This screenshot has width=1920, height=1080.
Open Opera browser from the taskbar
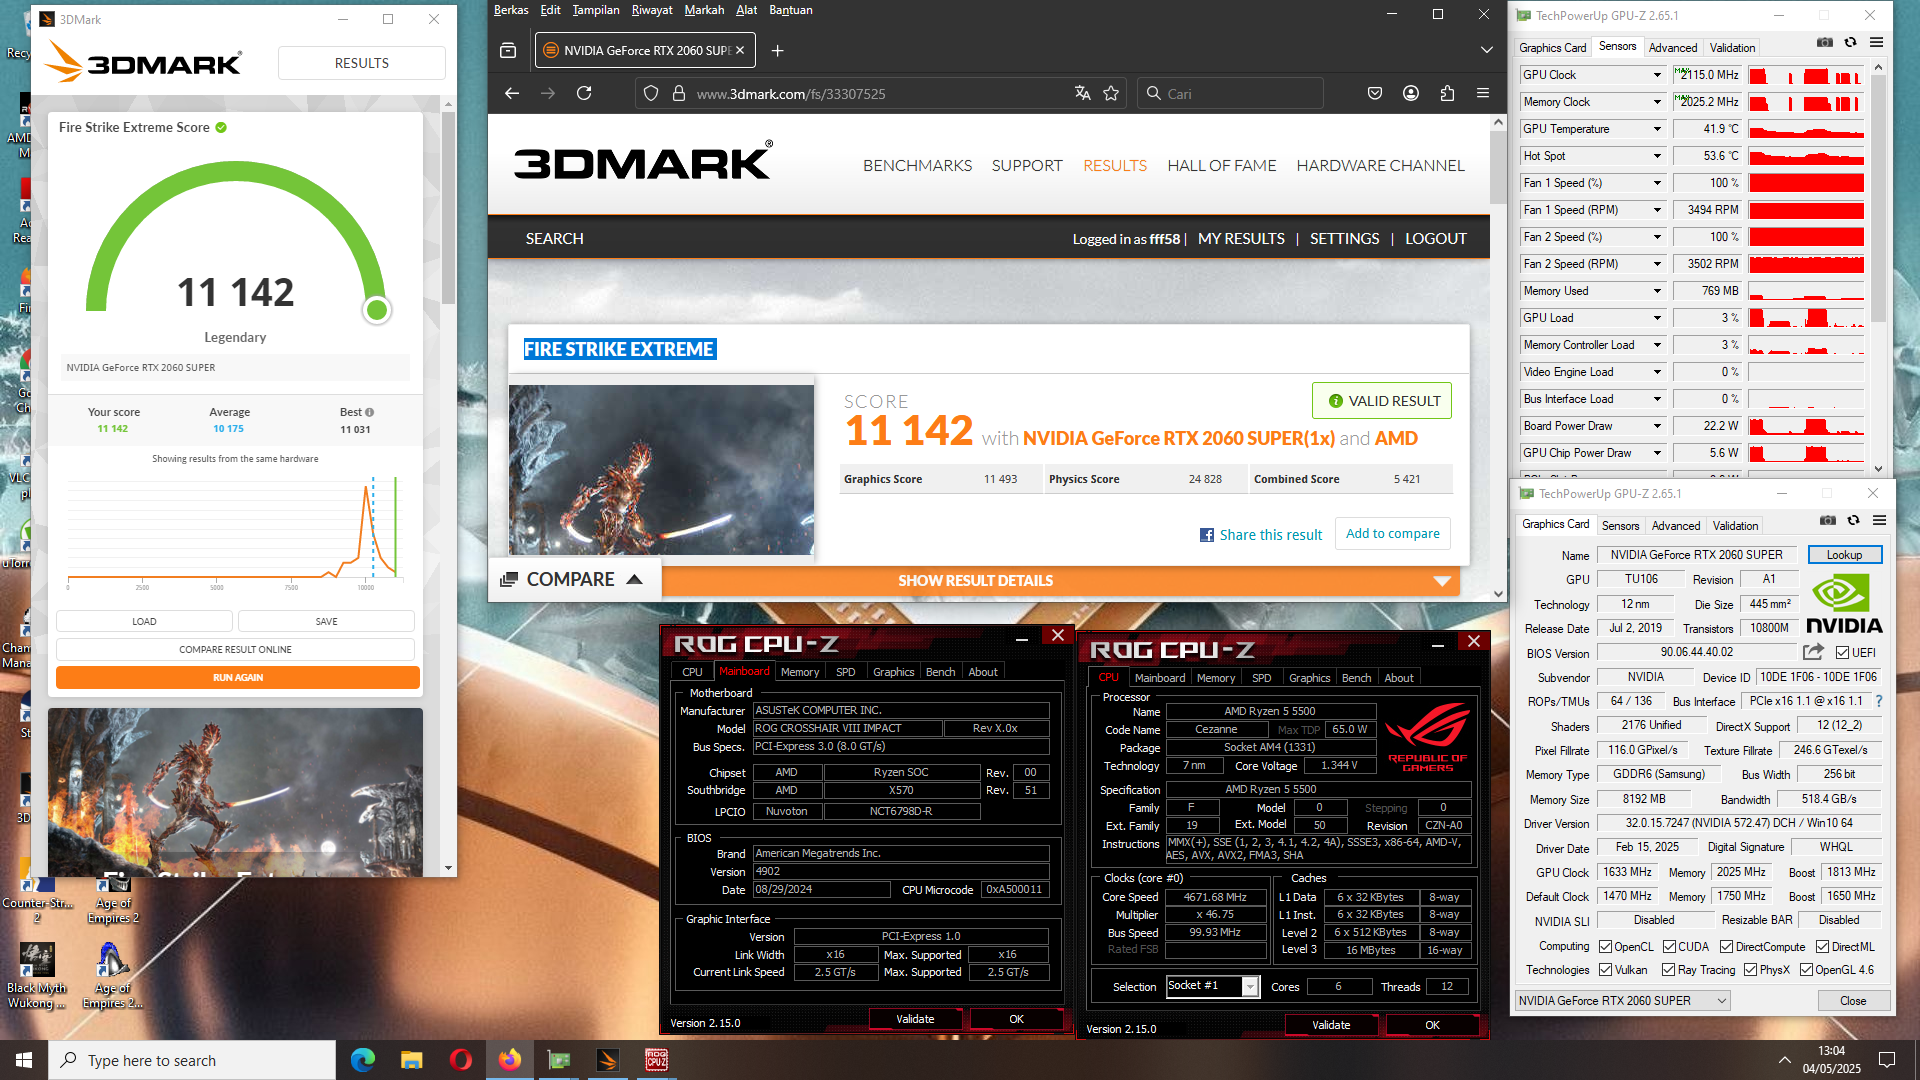(x=460, y=1060)
